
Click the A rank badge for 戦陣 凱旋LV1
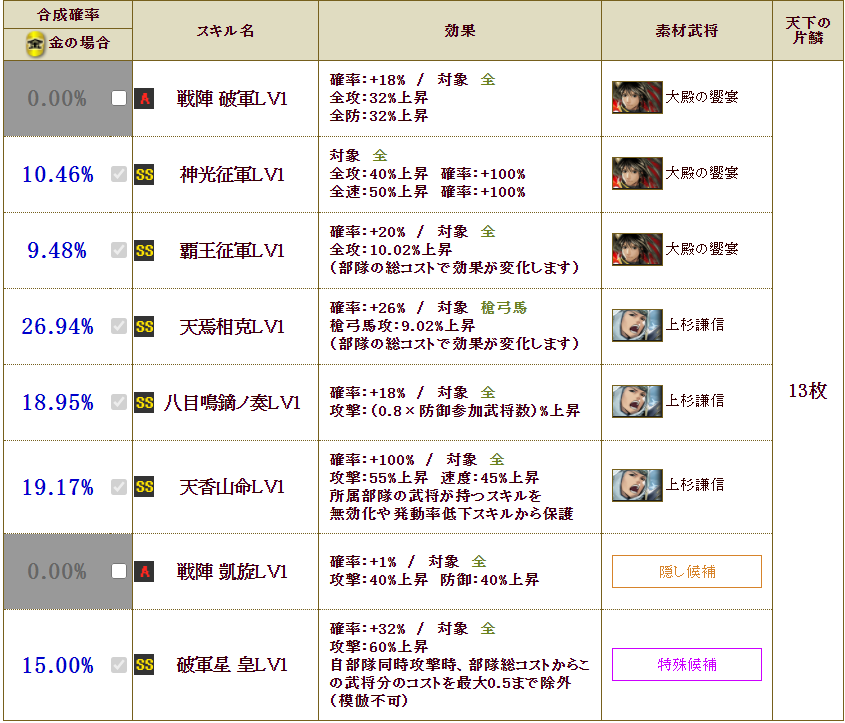[x=144, y=572]
